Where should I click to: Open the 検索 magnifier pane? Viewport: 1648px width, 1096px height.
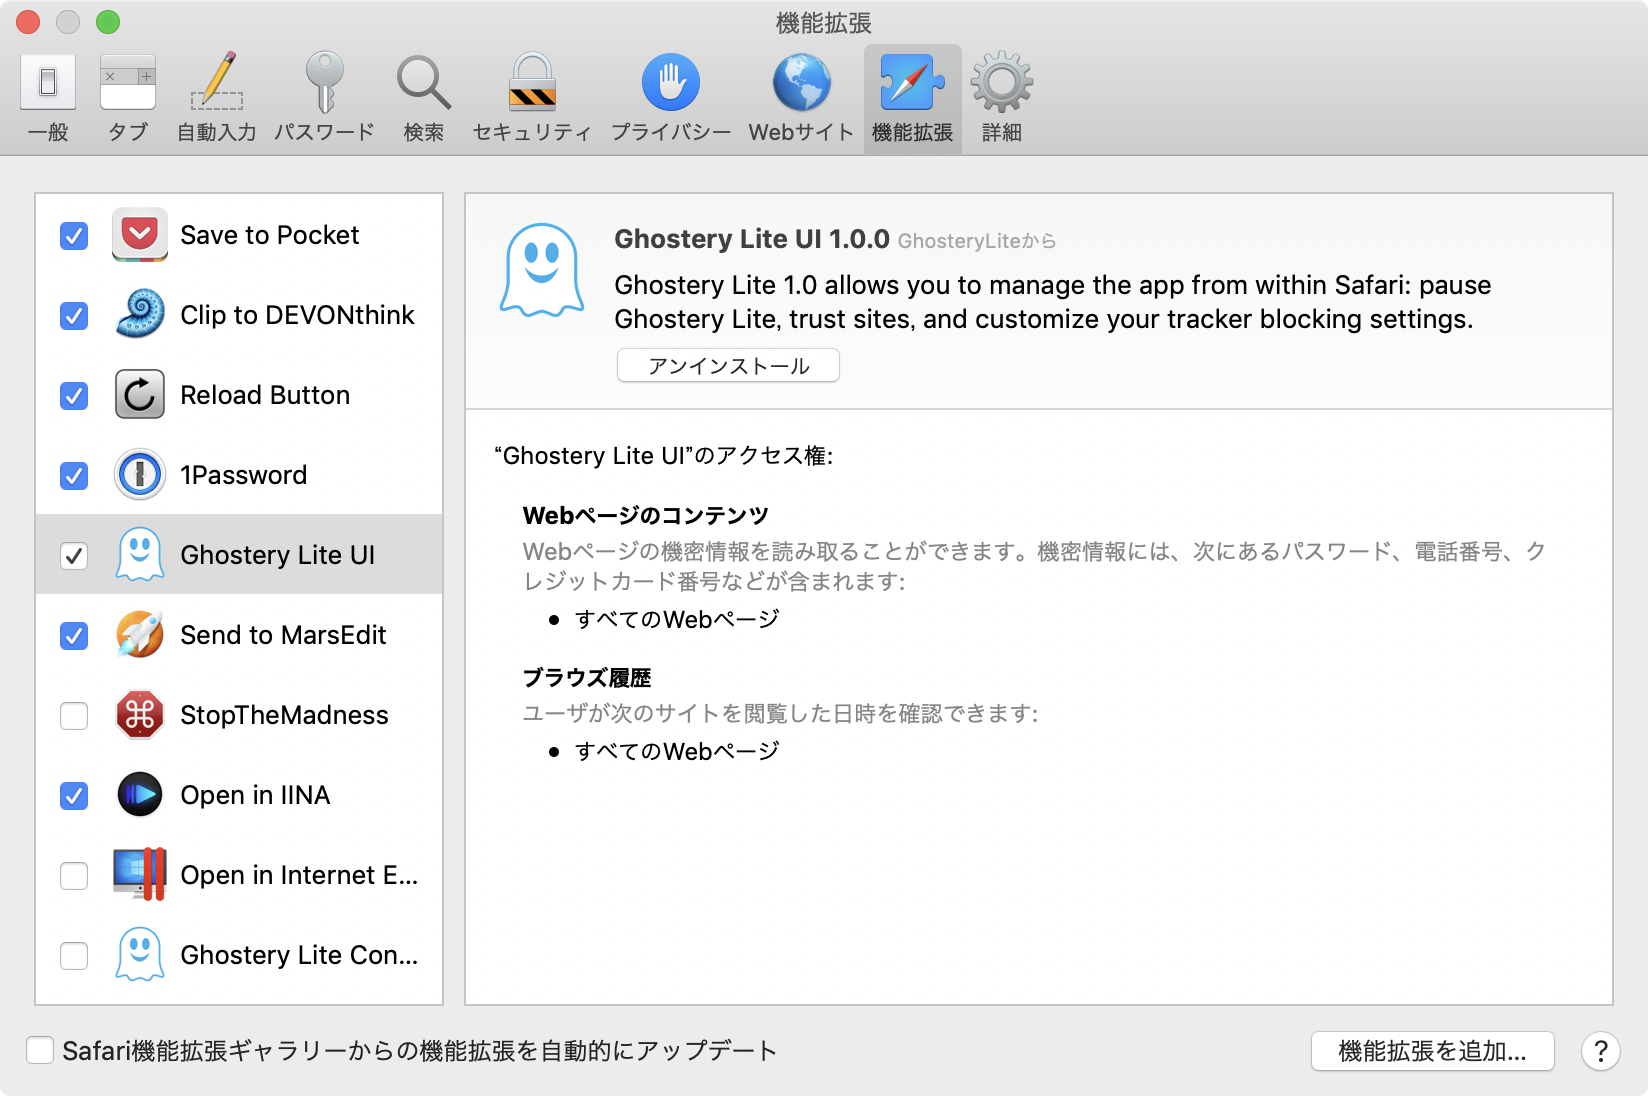424,99
